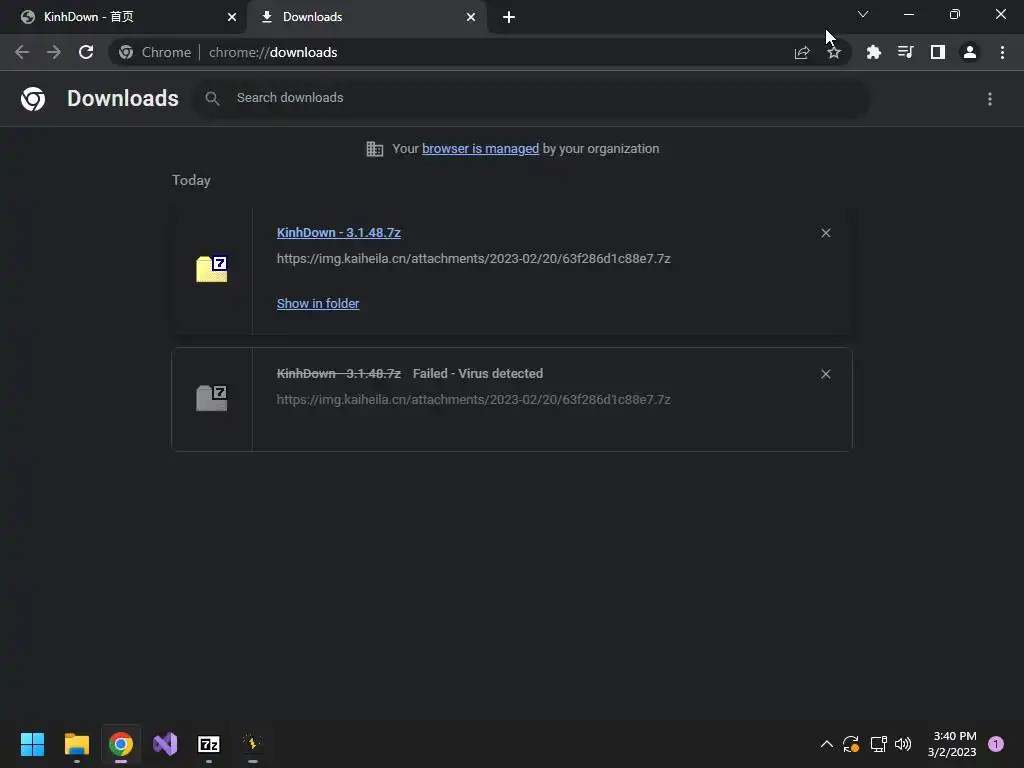Open the Downloads page more actions menu
The image size is (1024, 768).
click(990, 99)
